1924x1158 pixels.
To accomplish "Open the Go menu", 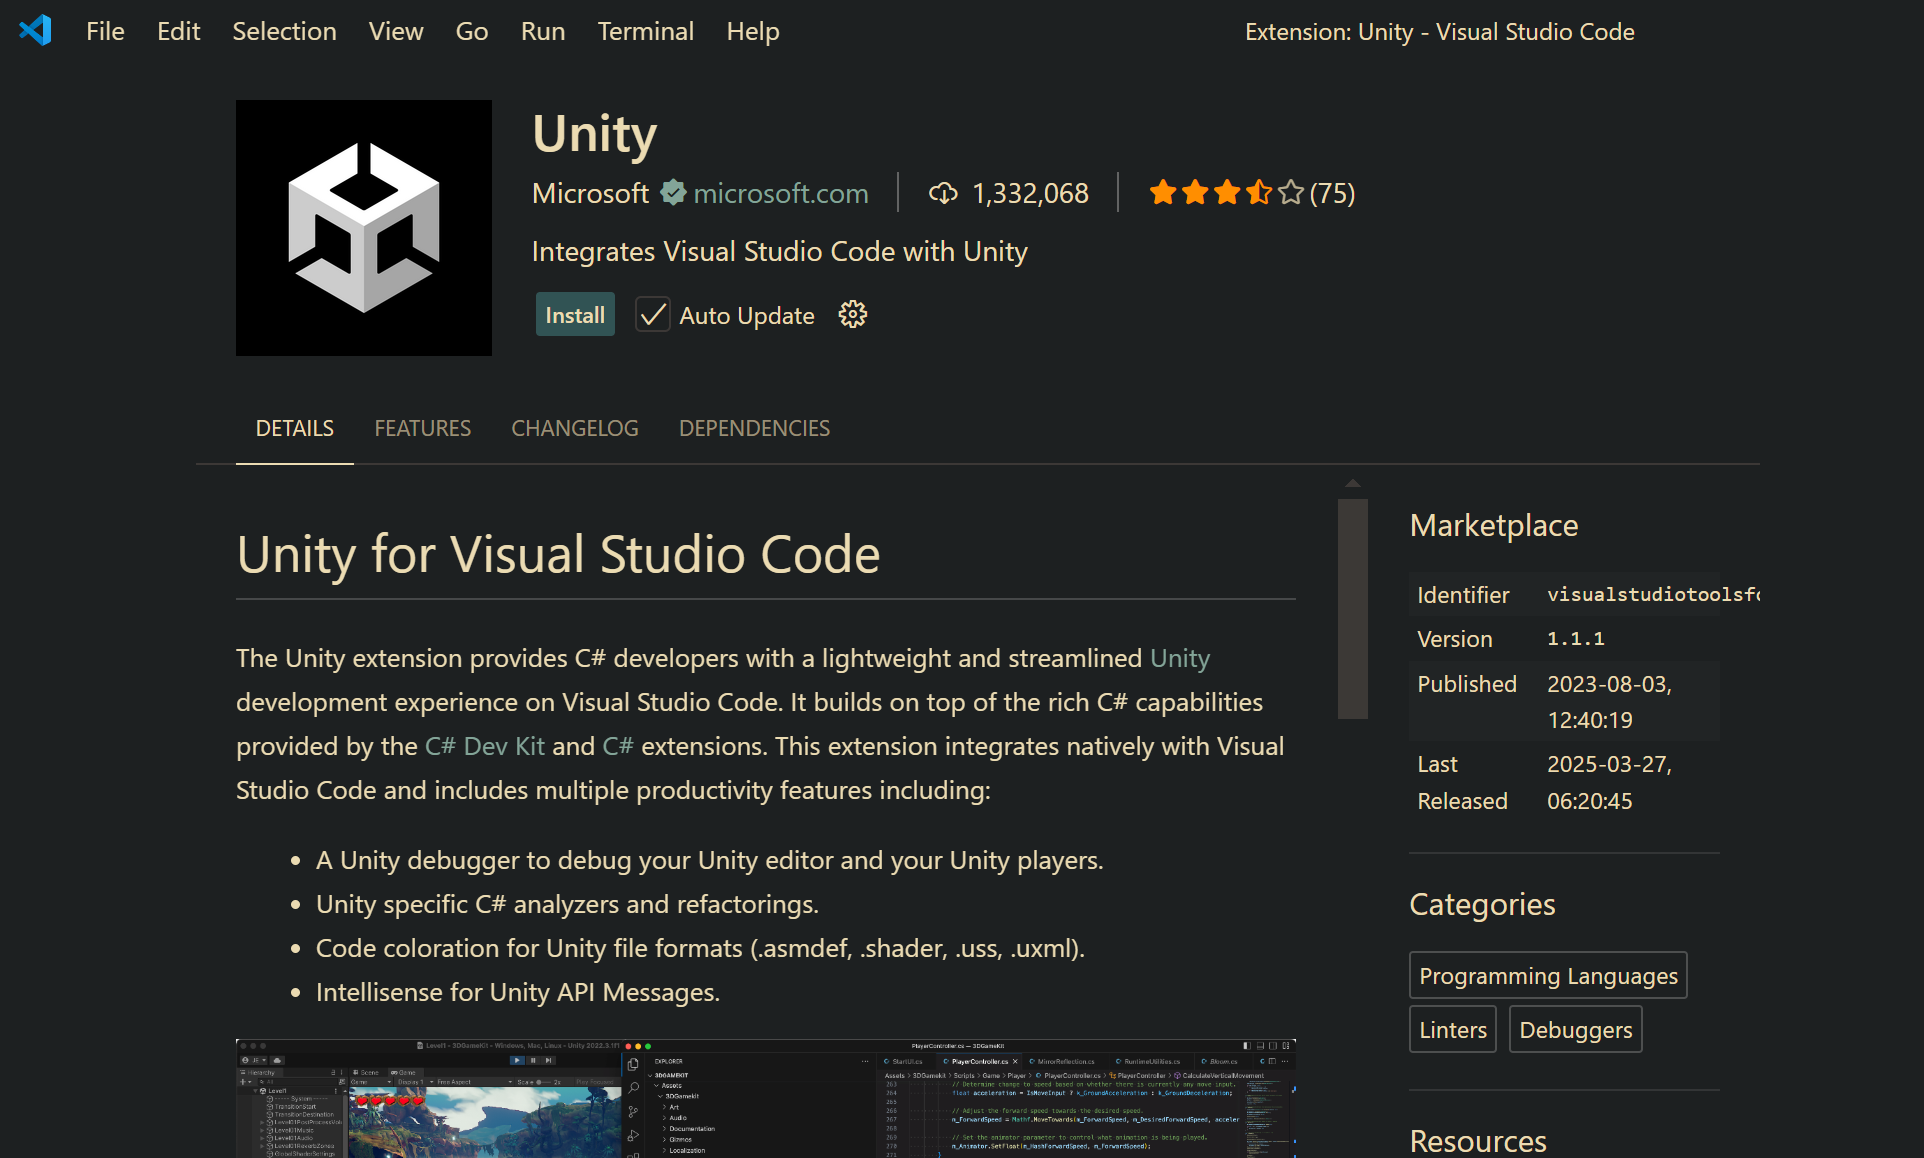I will click(x=471, y=31).
